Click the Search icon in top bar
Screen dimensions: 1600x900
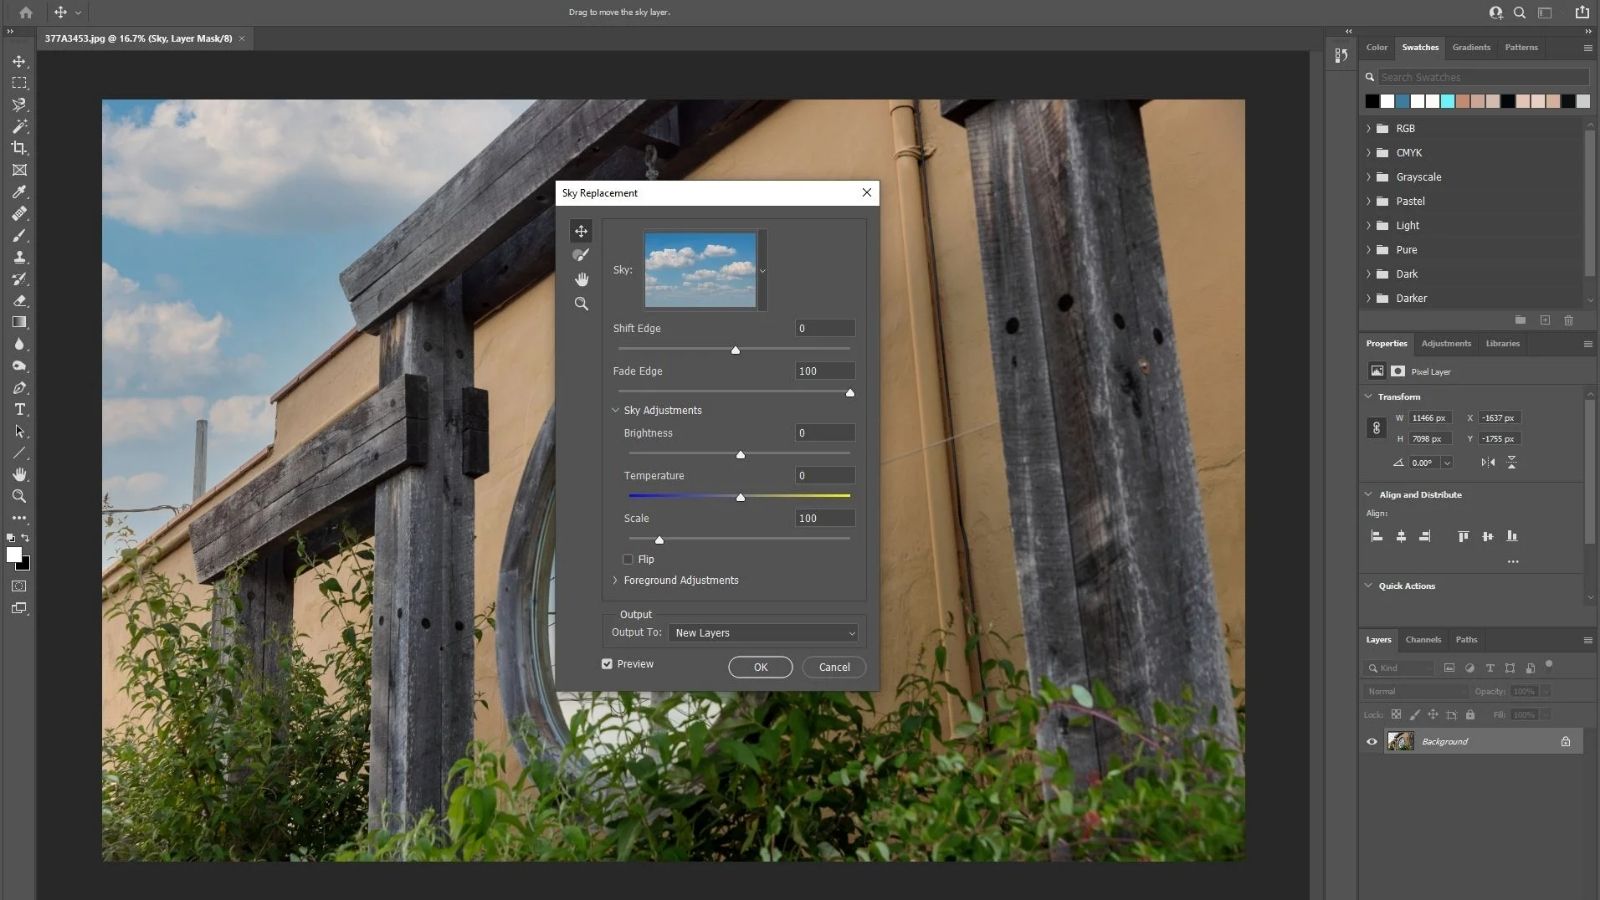click(1519, 13)
